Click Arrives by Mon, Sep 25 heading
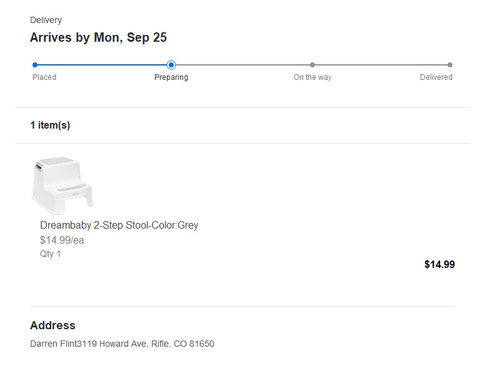Image resolution: width=500 pixels, height=391 pixels. 98,38
